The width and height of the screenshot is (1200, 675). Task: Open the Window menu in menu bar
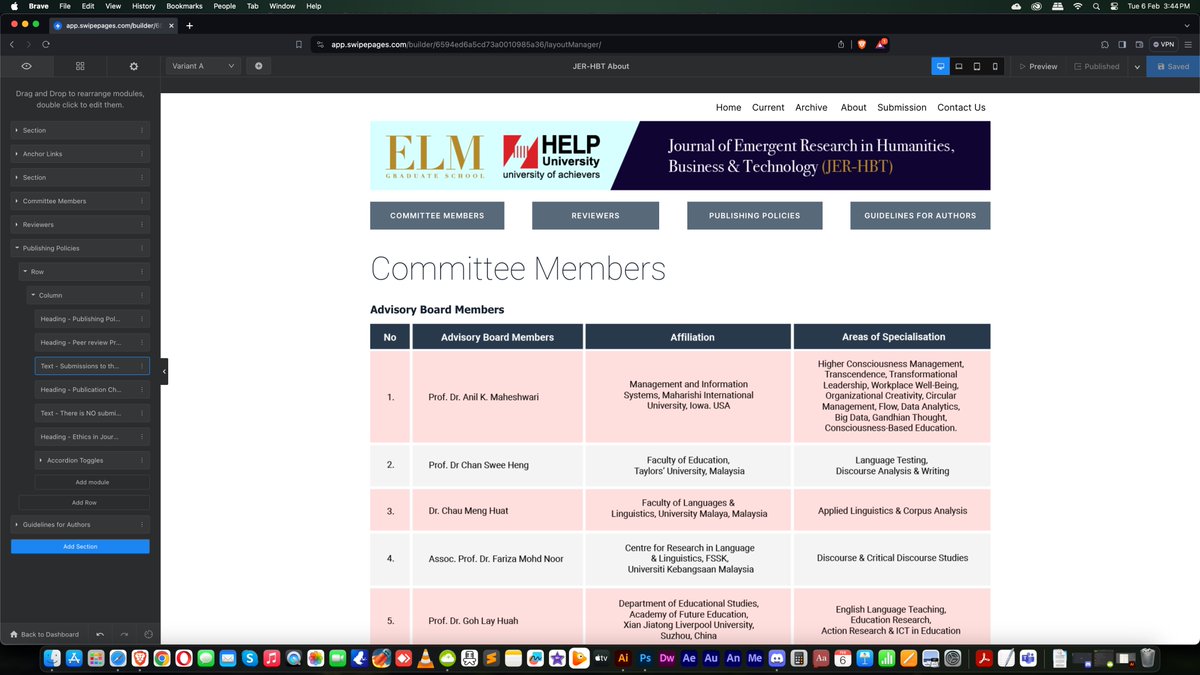[x=282, y=6]
